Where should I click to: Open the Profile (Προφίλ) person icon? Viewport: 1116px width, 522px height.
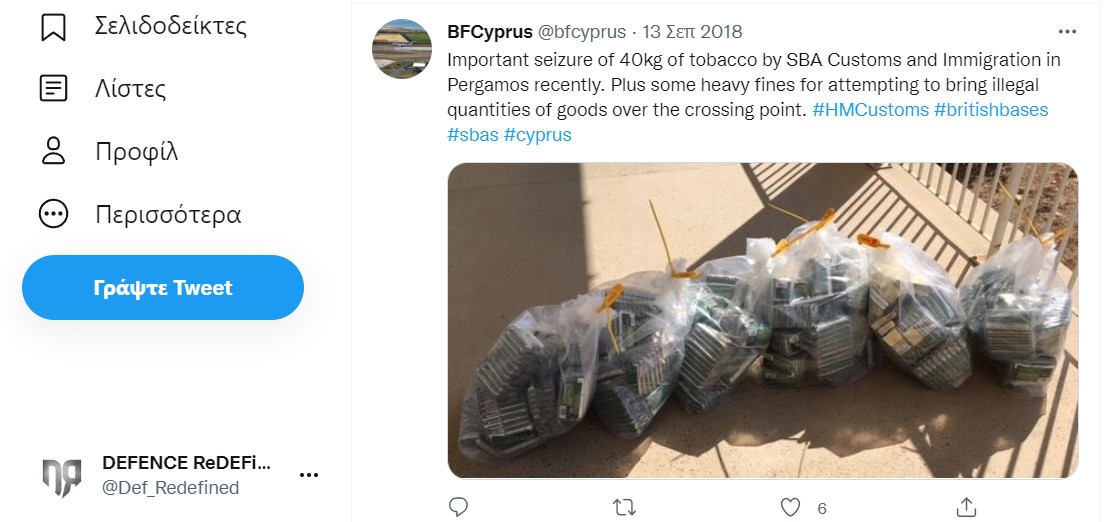(x=52, y=152)
